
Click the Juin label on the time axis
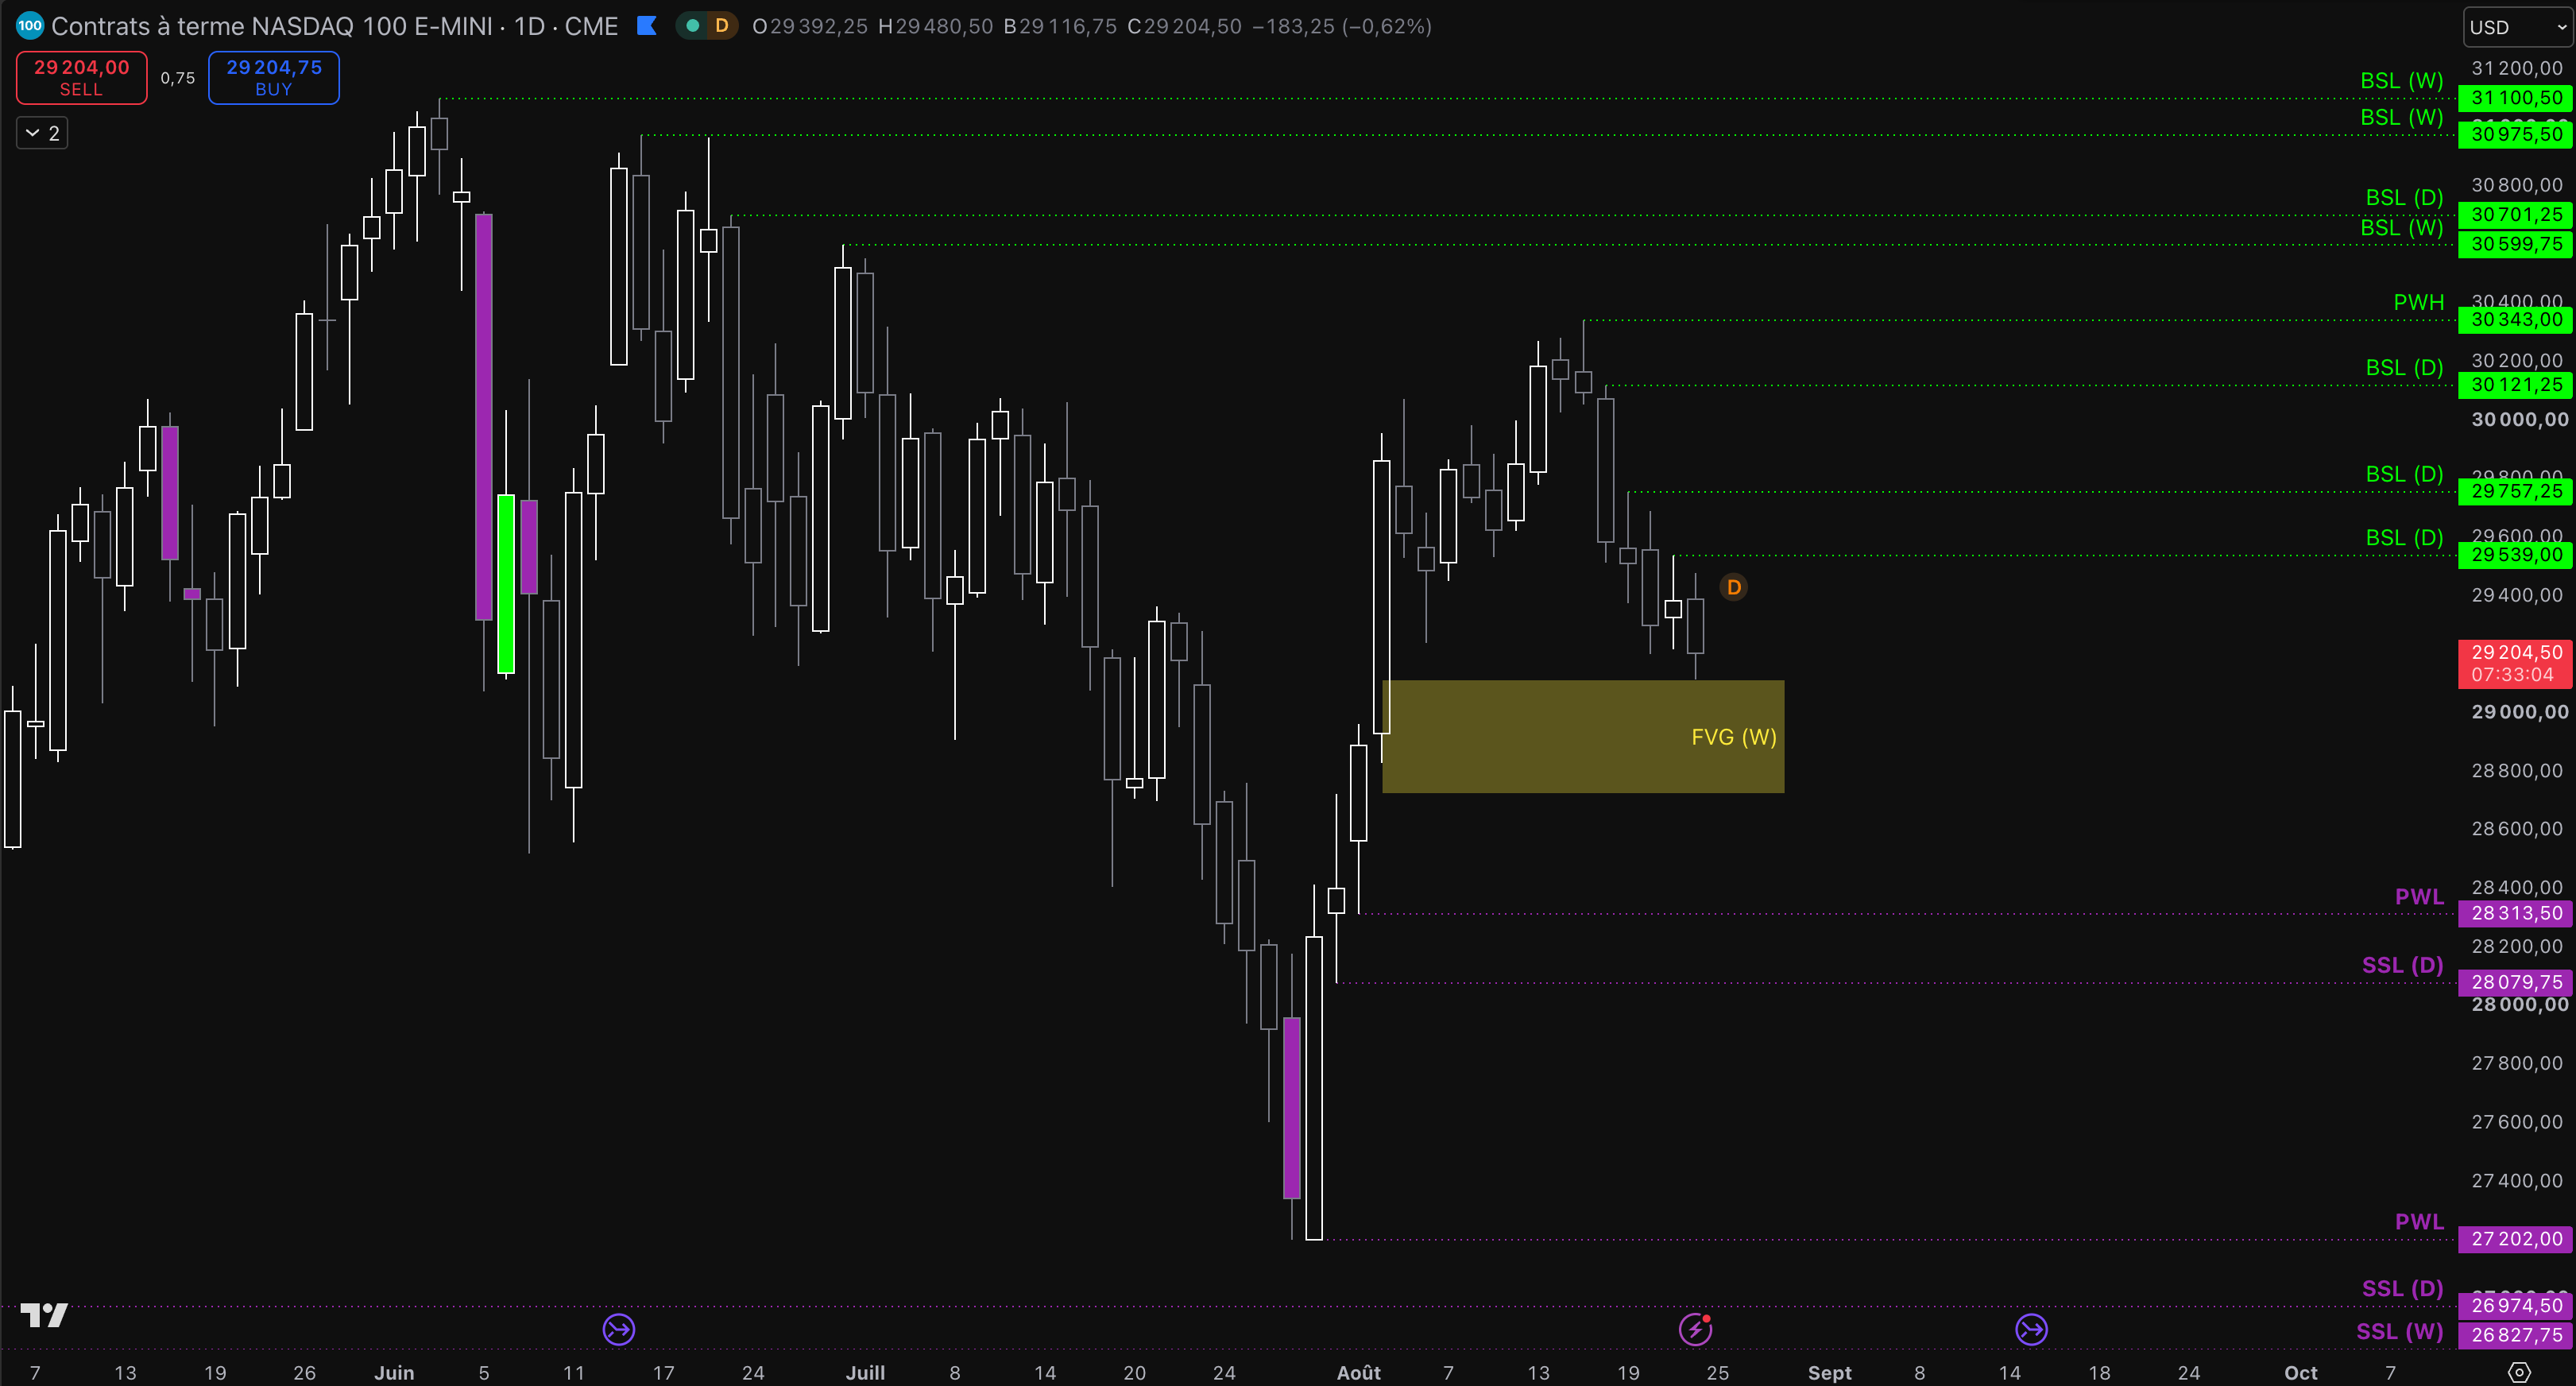[394, 1373]
